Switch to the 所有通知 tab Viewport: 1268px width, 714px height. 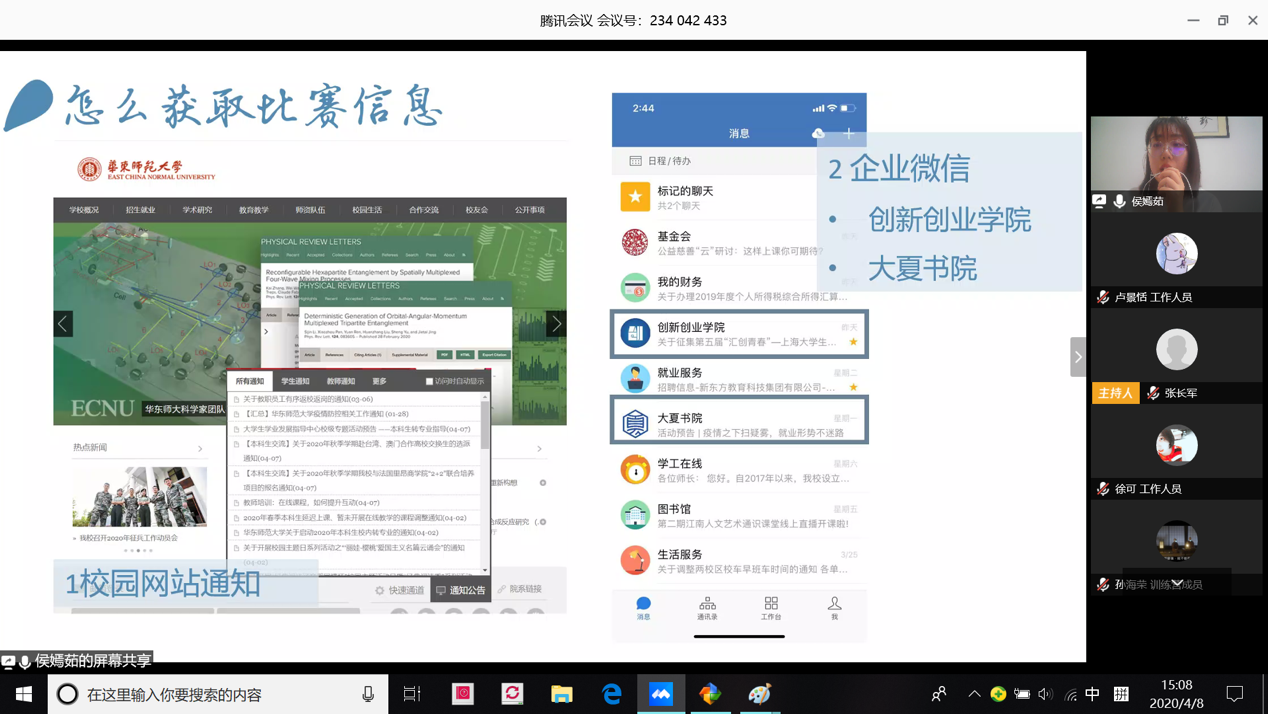[x=250, y=381]
